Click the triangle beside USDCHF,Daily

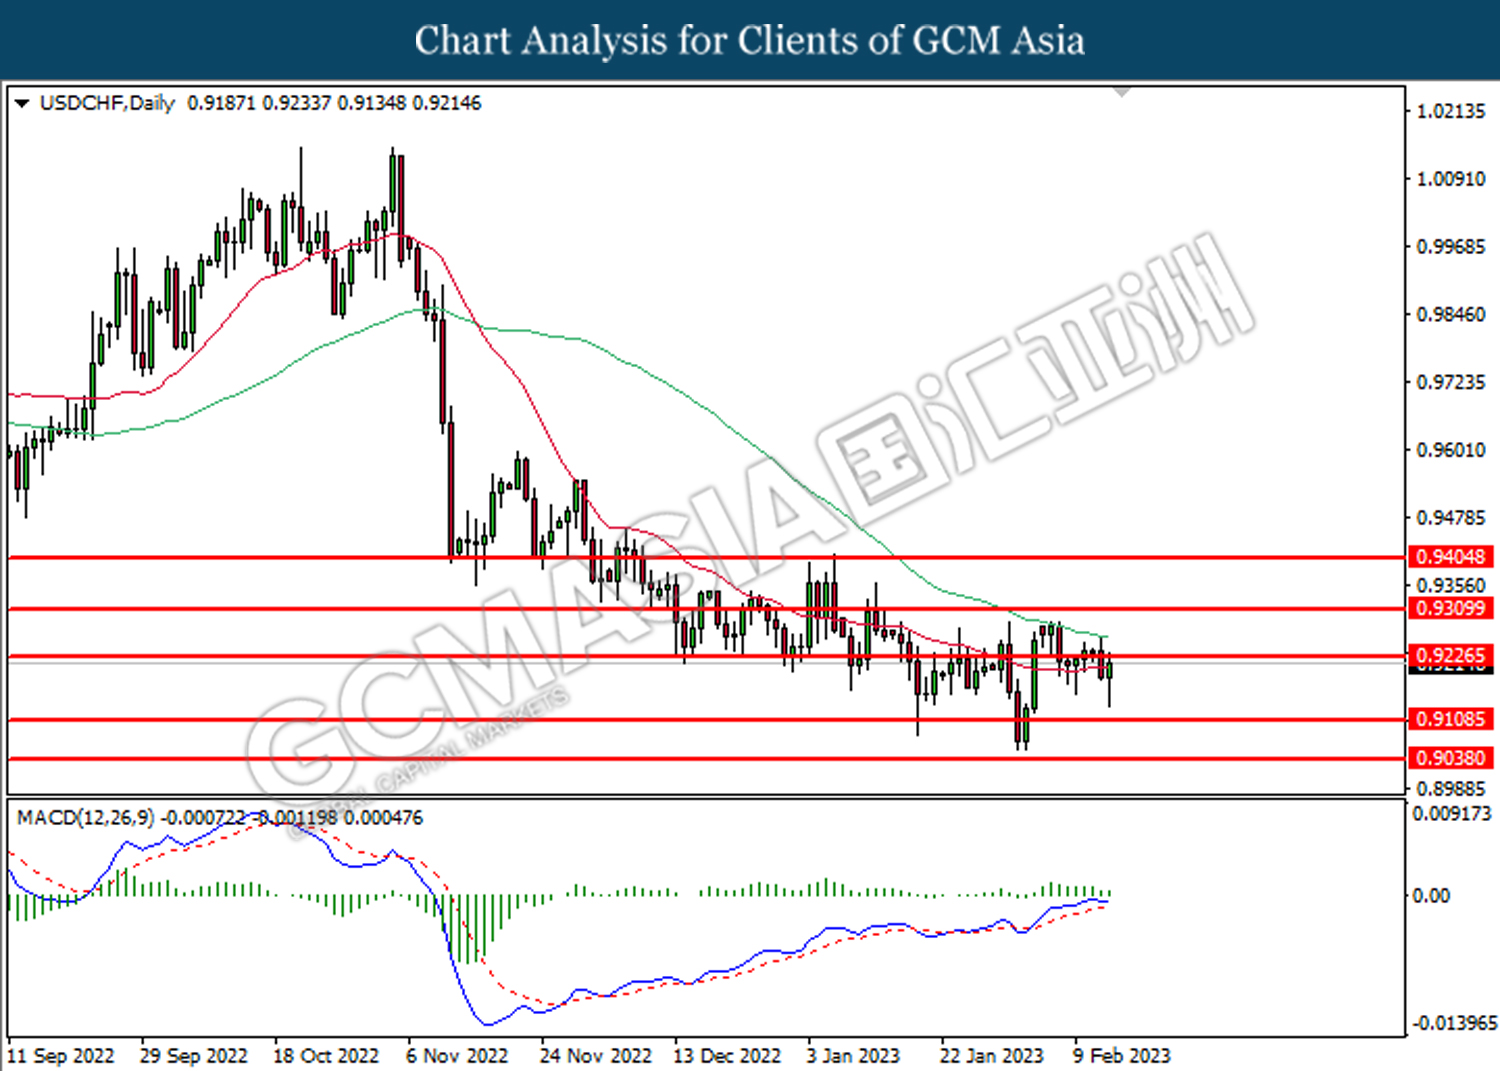coord(21,103)
